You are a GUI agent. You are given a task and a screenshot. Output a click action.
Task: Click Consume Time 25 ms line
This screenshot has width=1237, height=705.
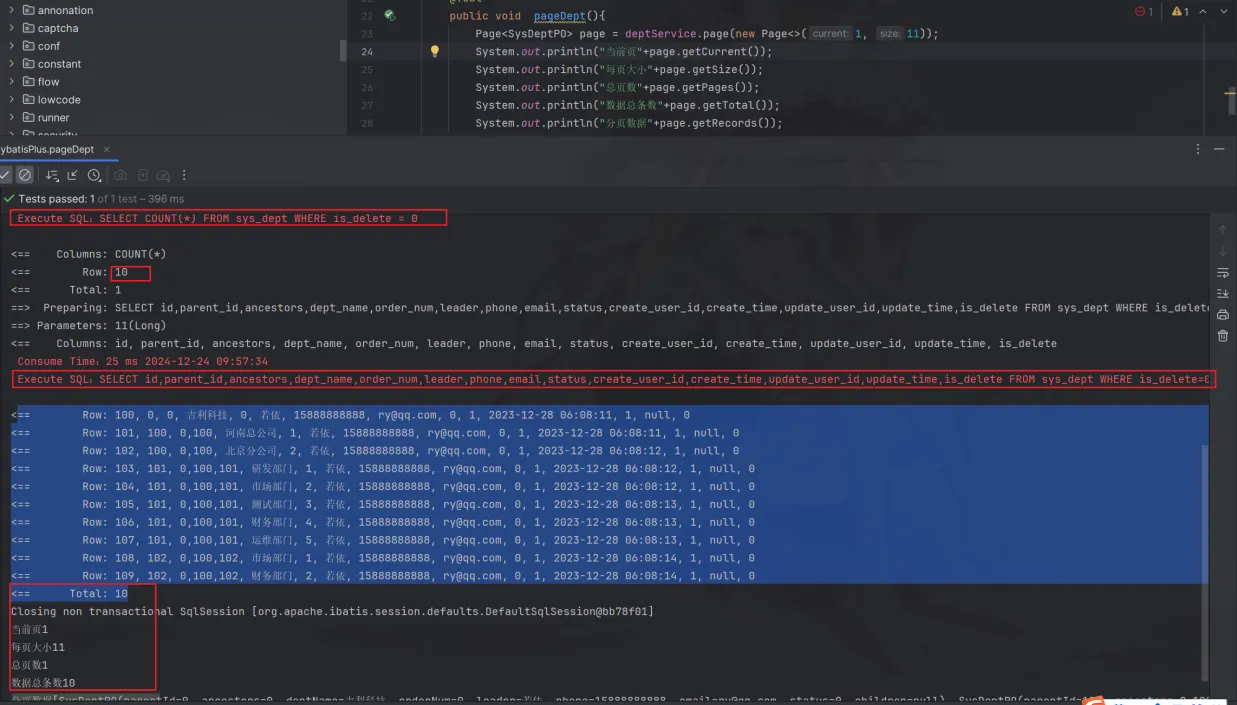142,361
